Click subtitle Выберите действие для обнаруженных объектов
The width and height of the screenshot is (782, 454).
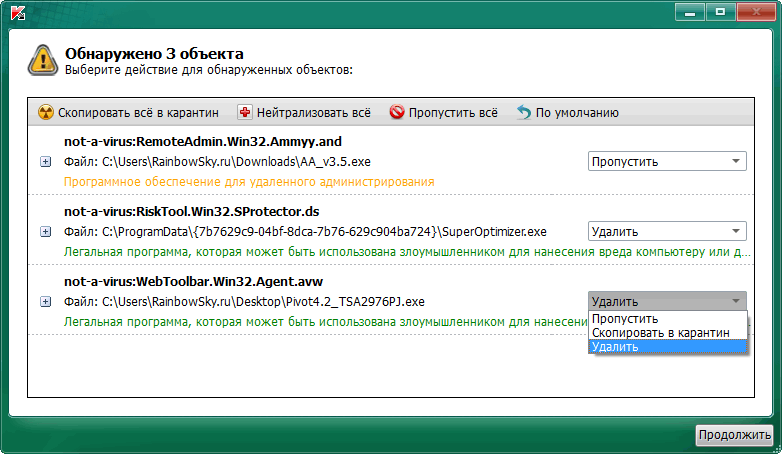coord(208,70)
